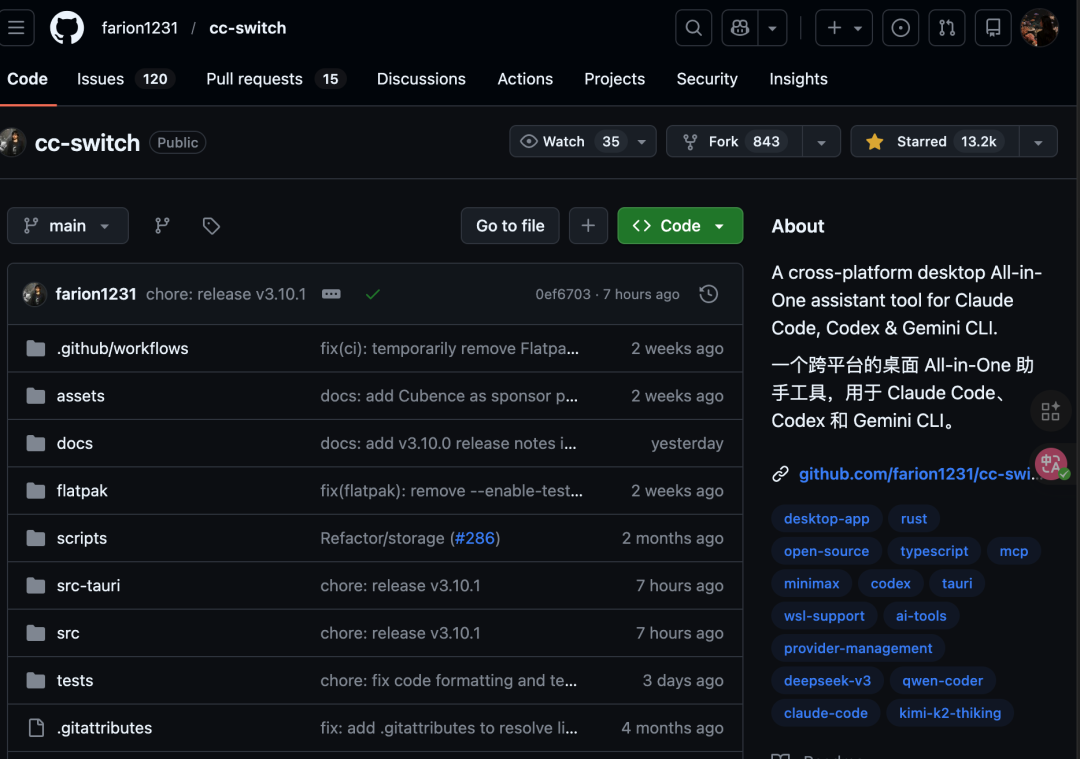The height and width of the screenshot is (759, 1080).
Task: Open the hamburger navigation menu
Action: click(x=16, y=28)
